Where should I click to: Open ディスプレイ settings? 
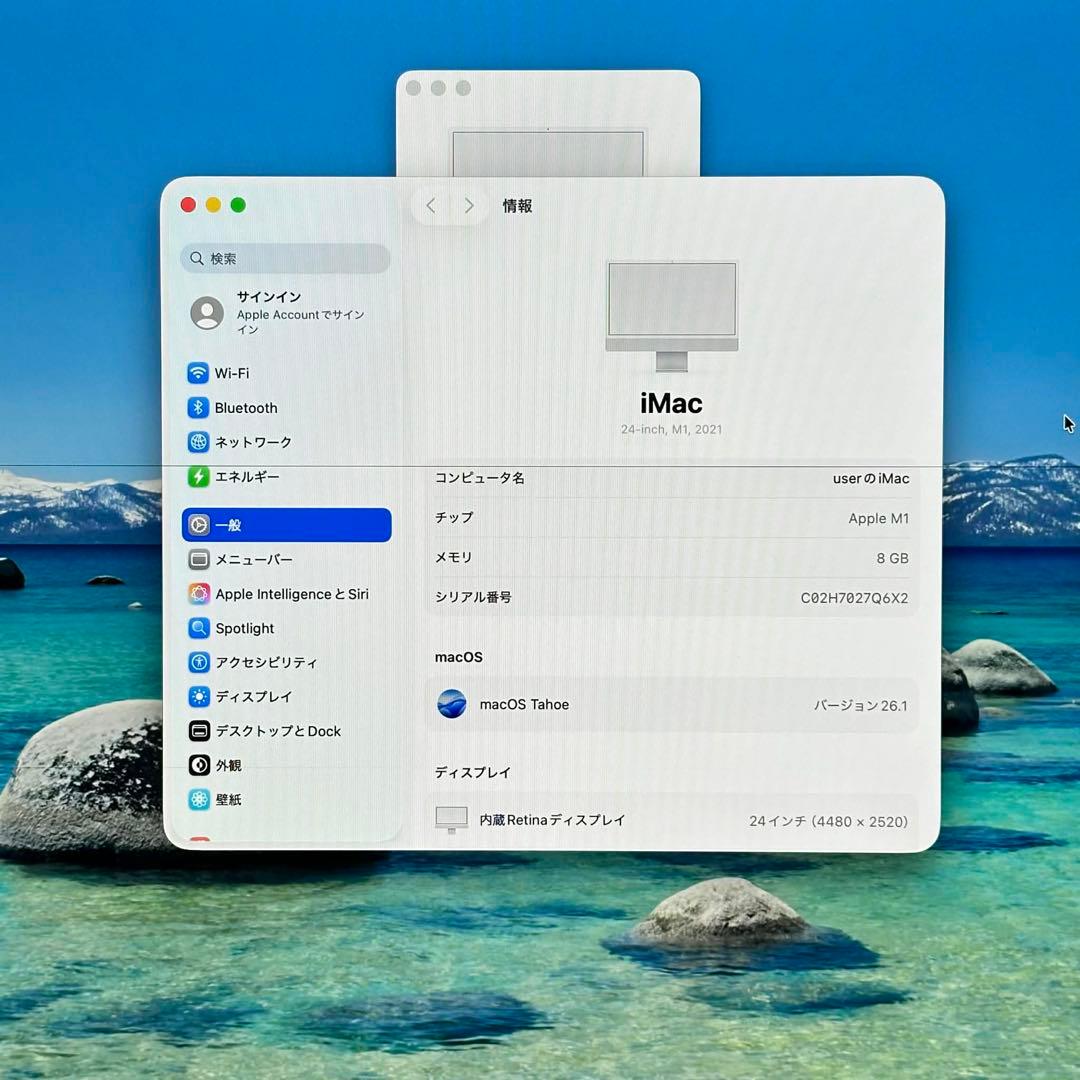coord(253,697)
